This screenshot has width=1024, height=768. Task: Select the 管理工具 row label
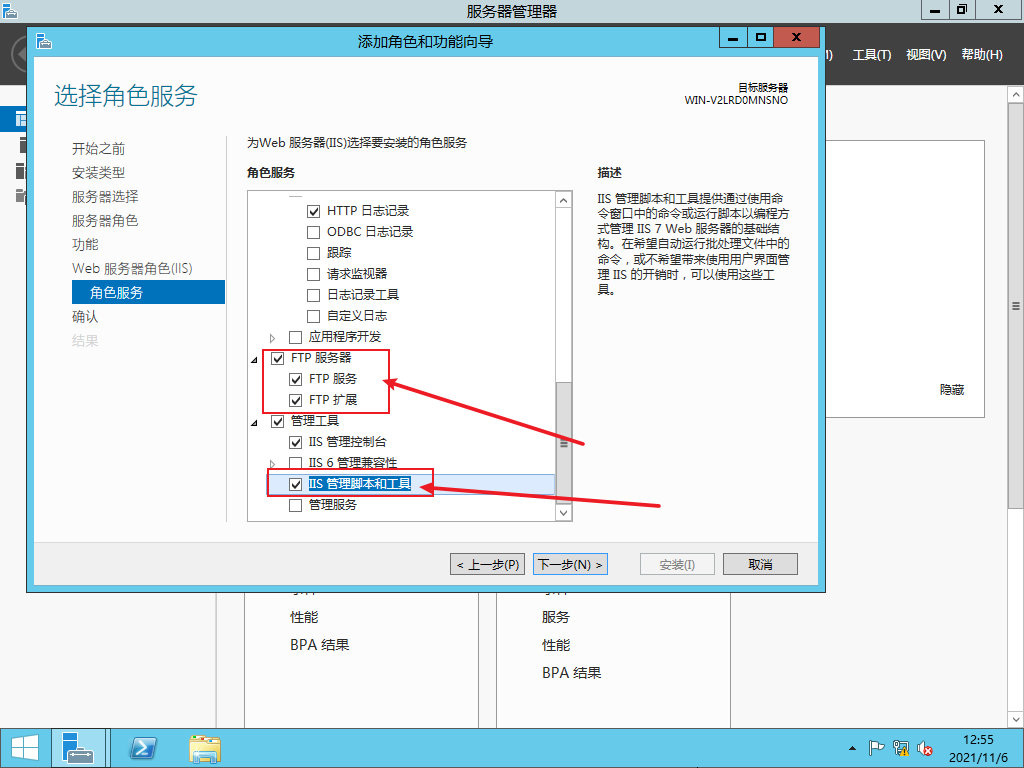pyautogui.click(x=315, y=421)
